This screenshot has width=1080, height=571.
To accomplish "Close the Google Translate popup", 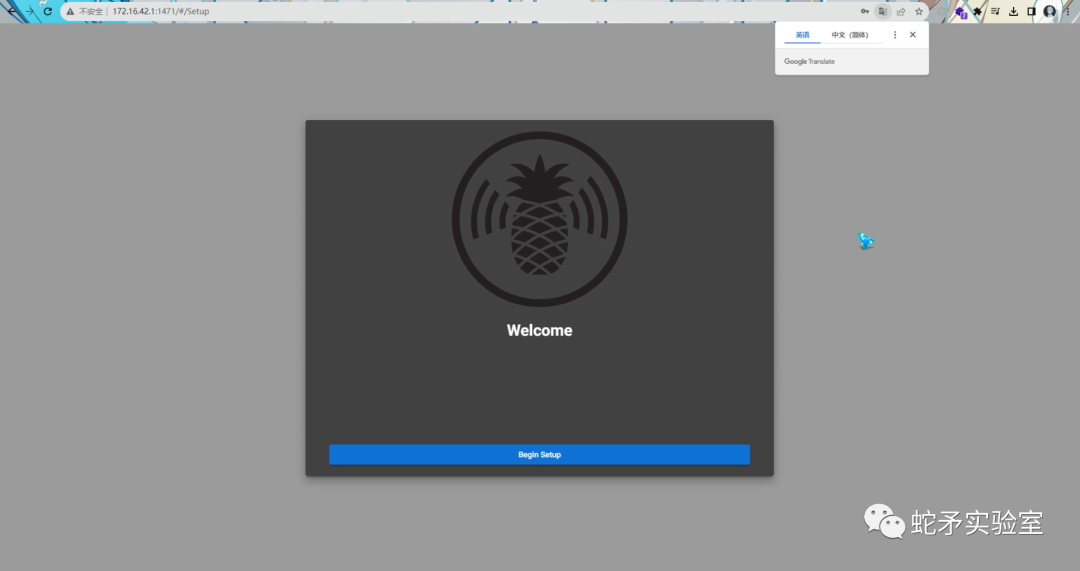I will (x=913, y=34).
